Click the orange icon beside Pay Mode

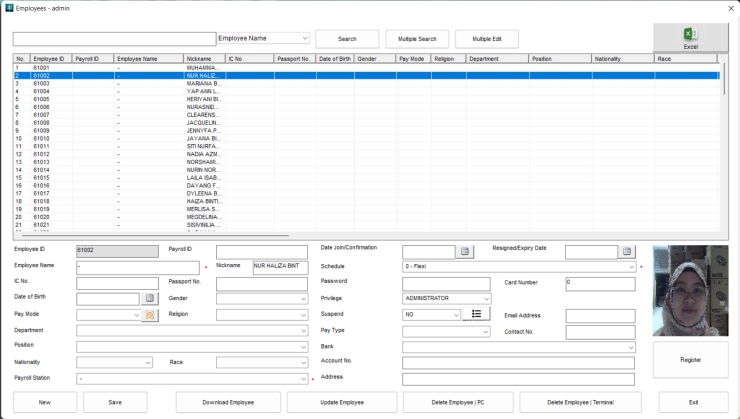point(151,314)
